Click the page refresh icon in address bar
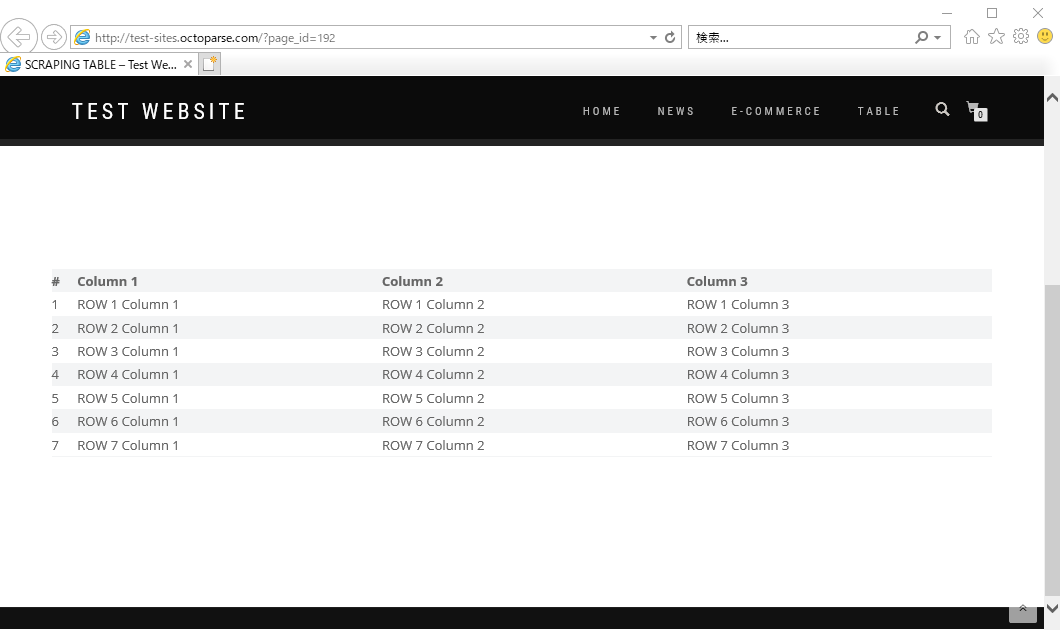The image size is (1060, 630). pyautogui.click(x=670, y=37)
